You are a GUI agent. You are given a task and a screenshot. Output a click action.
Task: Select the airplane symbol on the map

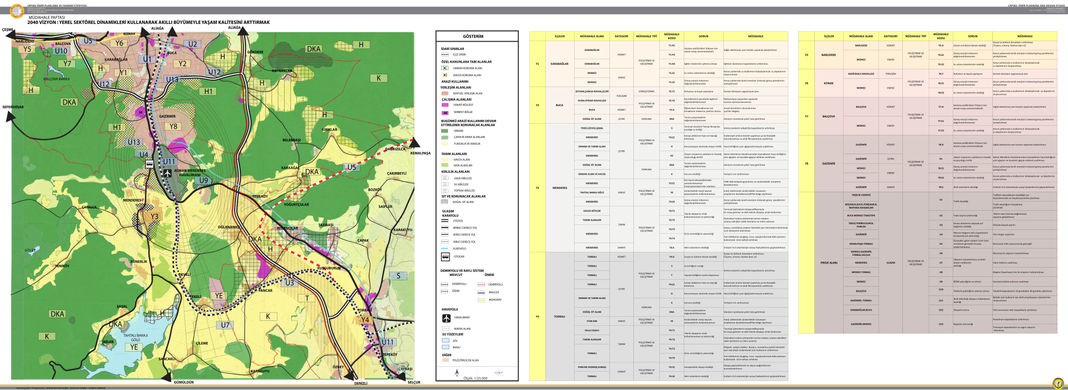[168, 173]
